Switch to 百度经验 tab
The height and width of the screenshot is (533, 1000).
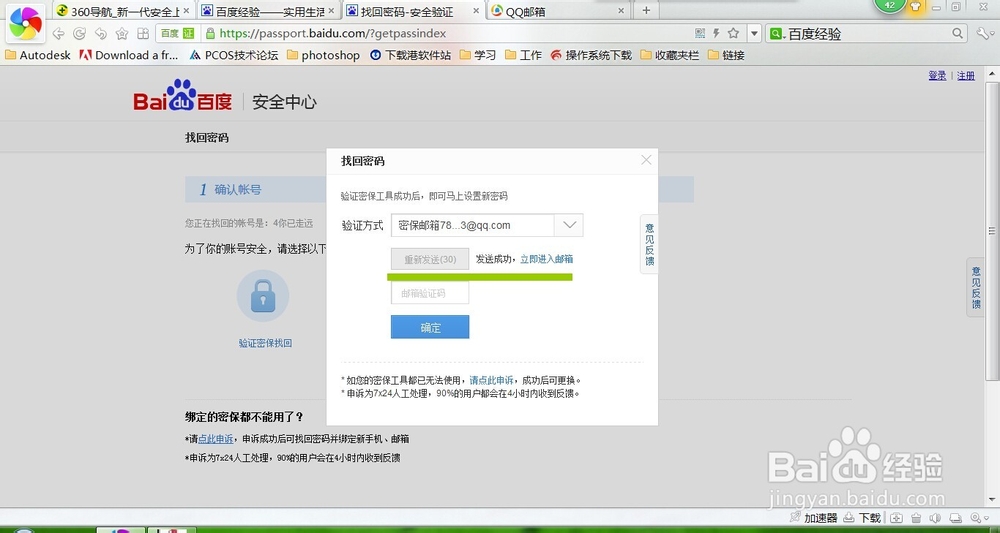pyautogui.click(x=269, y=11)
